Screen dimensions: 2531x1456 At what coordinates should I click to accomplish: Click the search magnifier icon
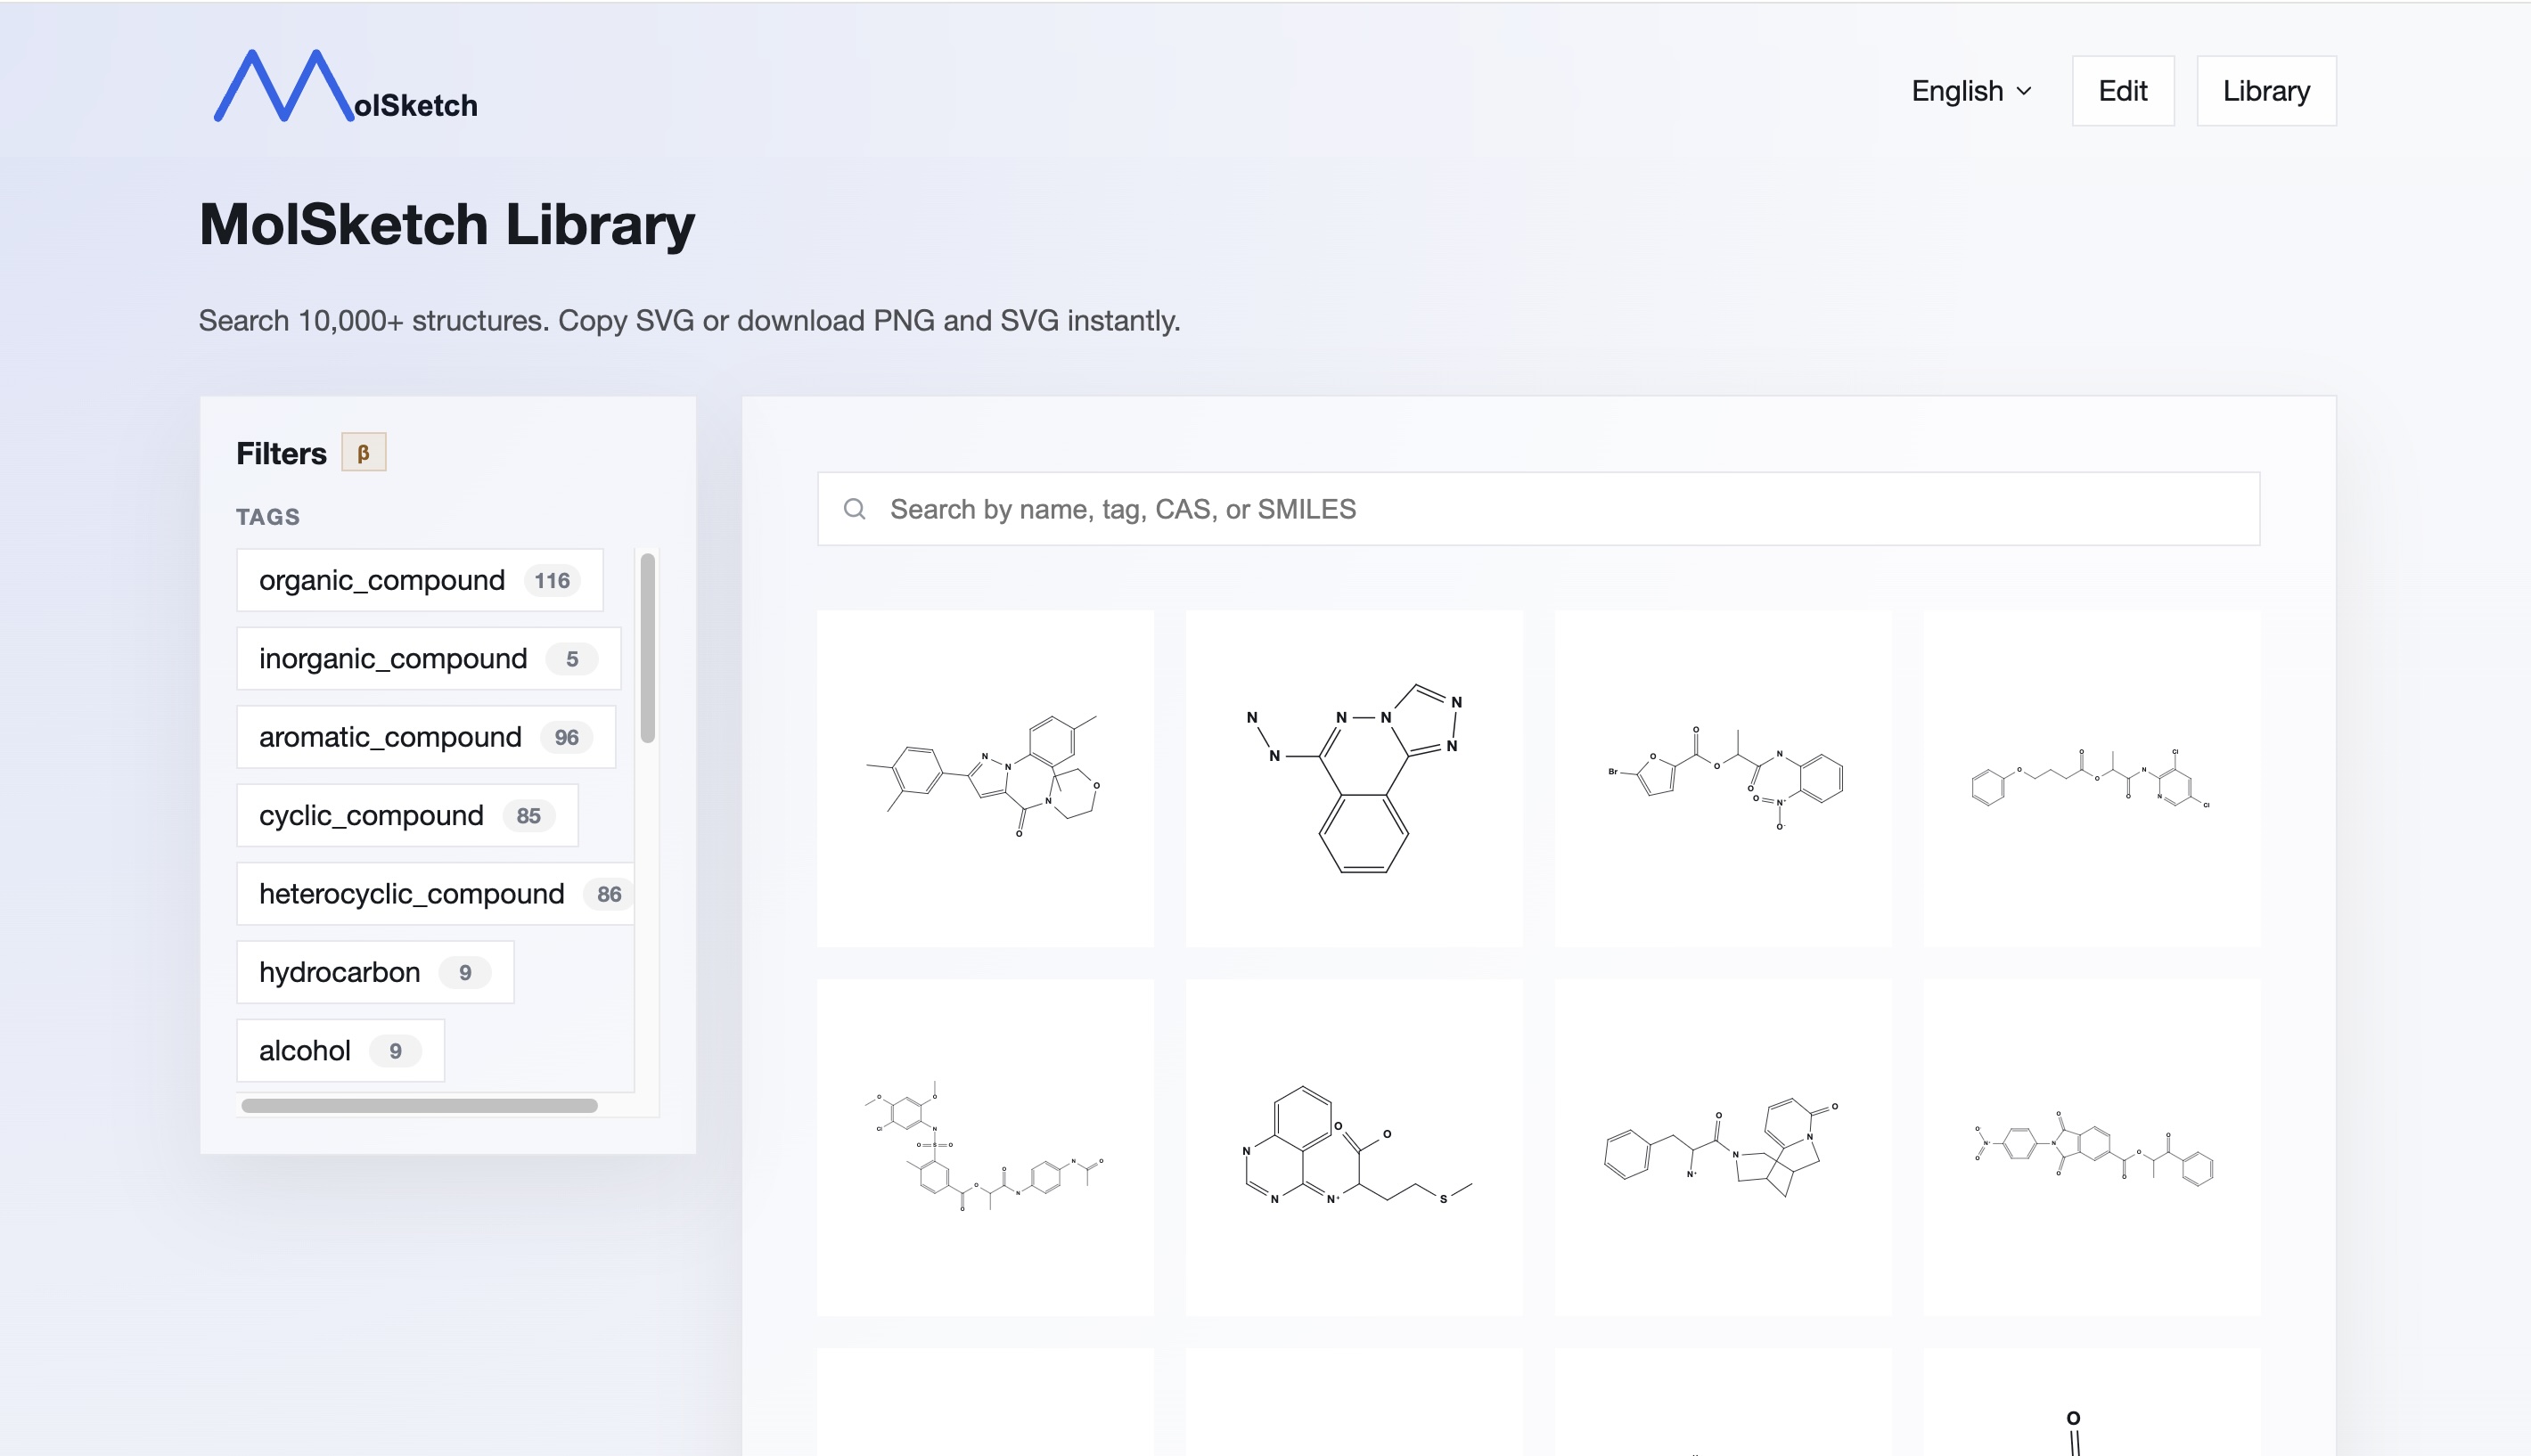854,509
